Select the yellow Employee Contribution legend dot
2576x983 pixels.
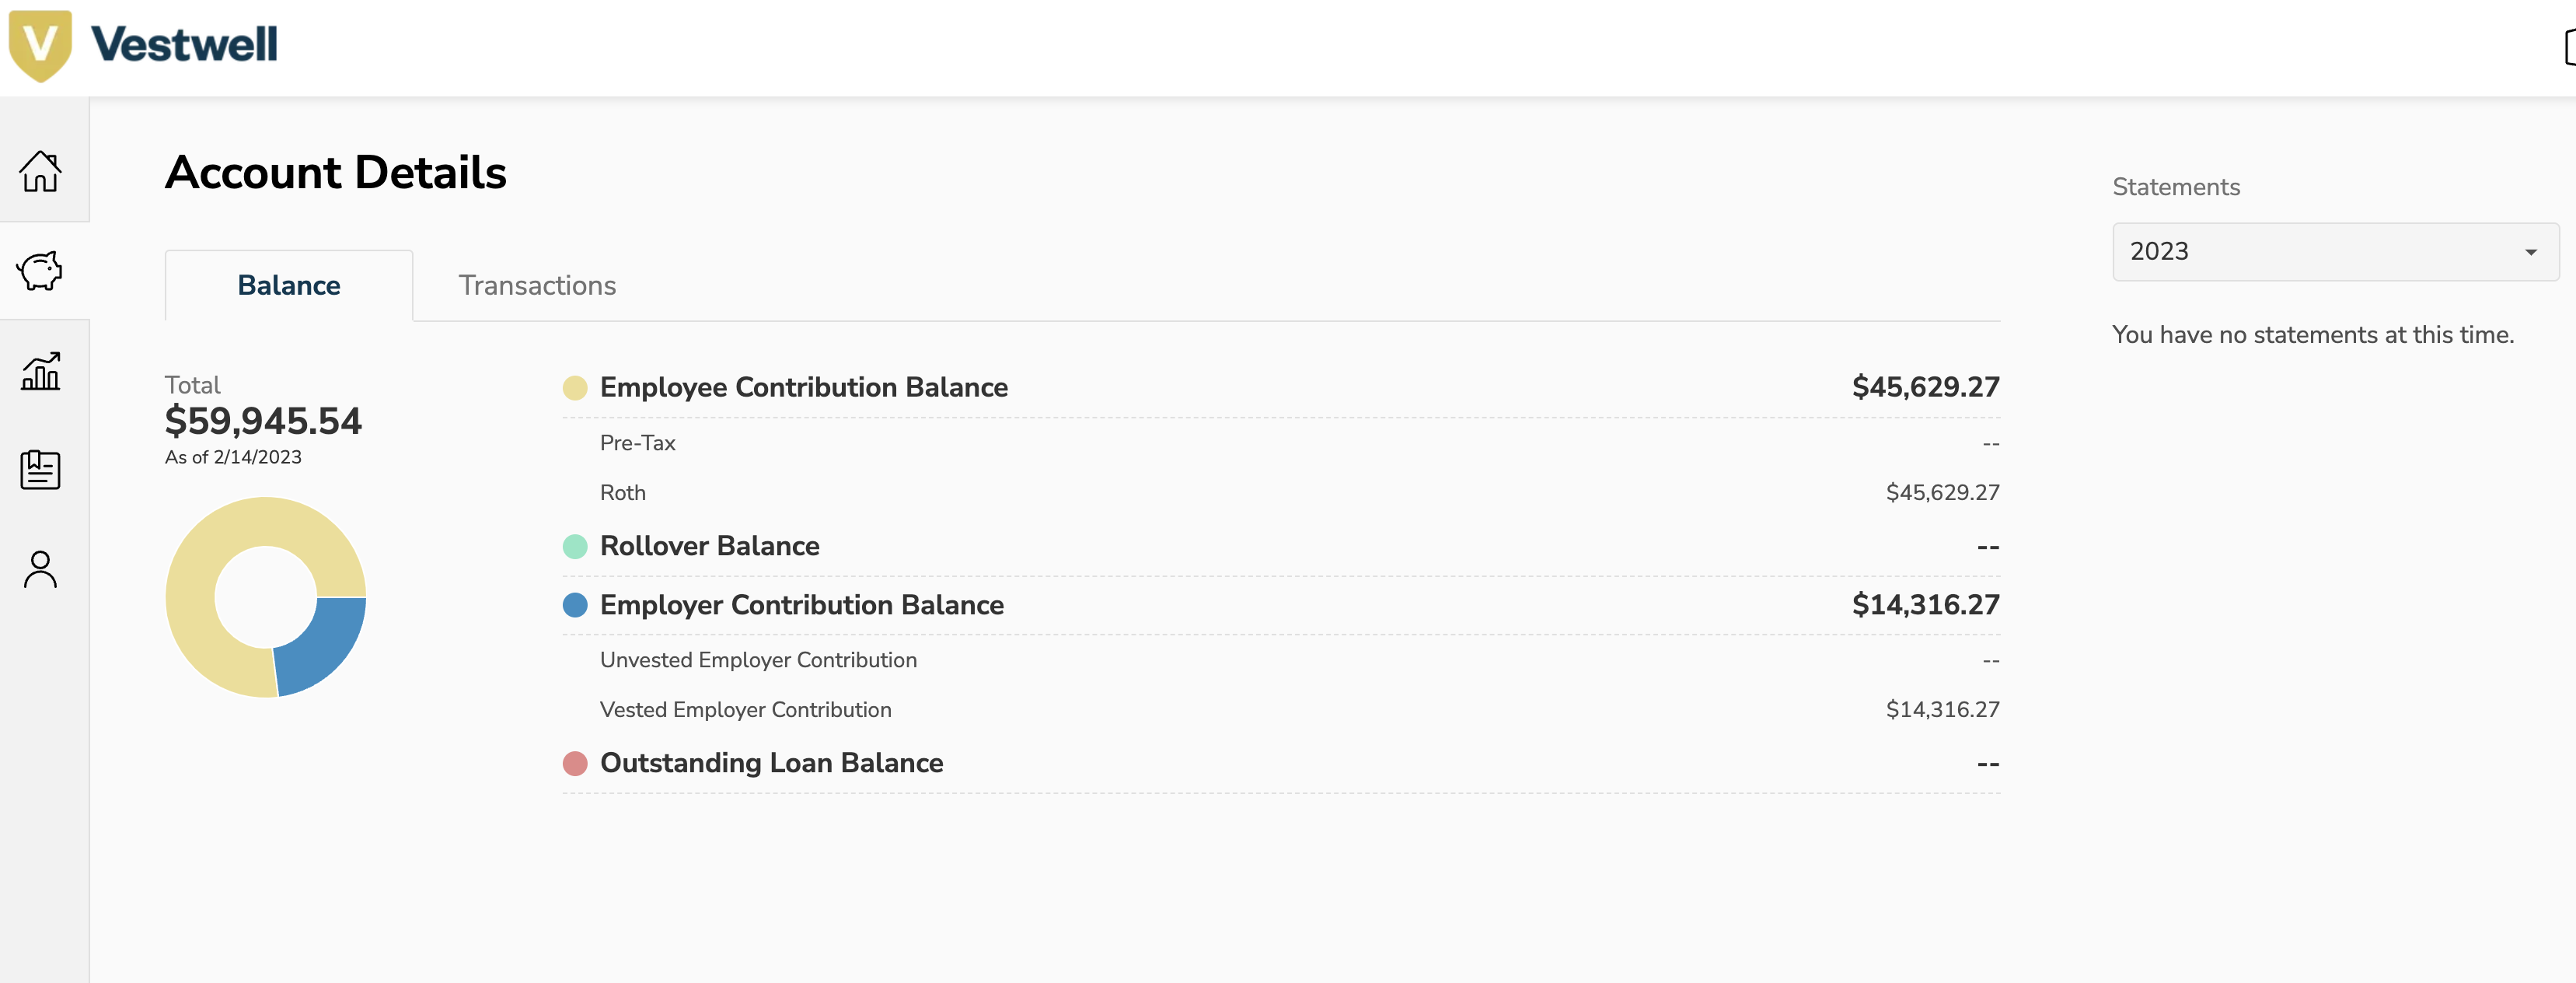coord(576,388)
